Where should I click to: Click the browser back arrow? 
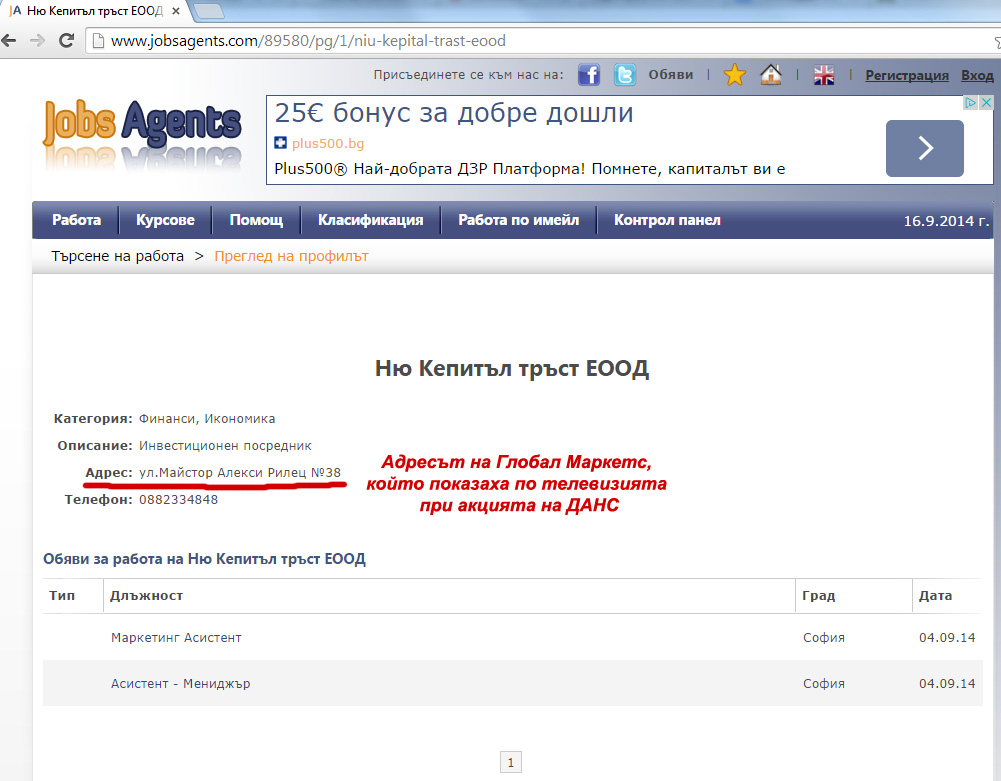click(x=9, y=41)
